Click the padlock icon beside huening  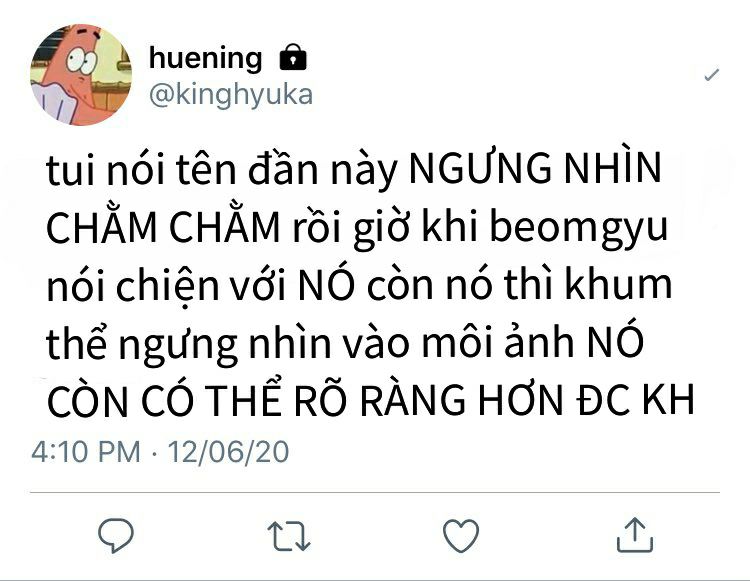coord(293,57)
